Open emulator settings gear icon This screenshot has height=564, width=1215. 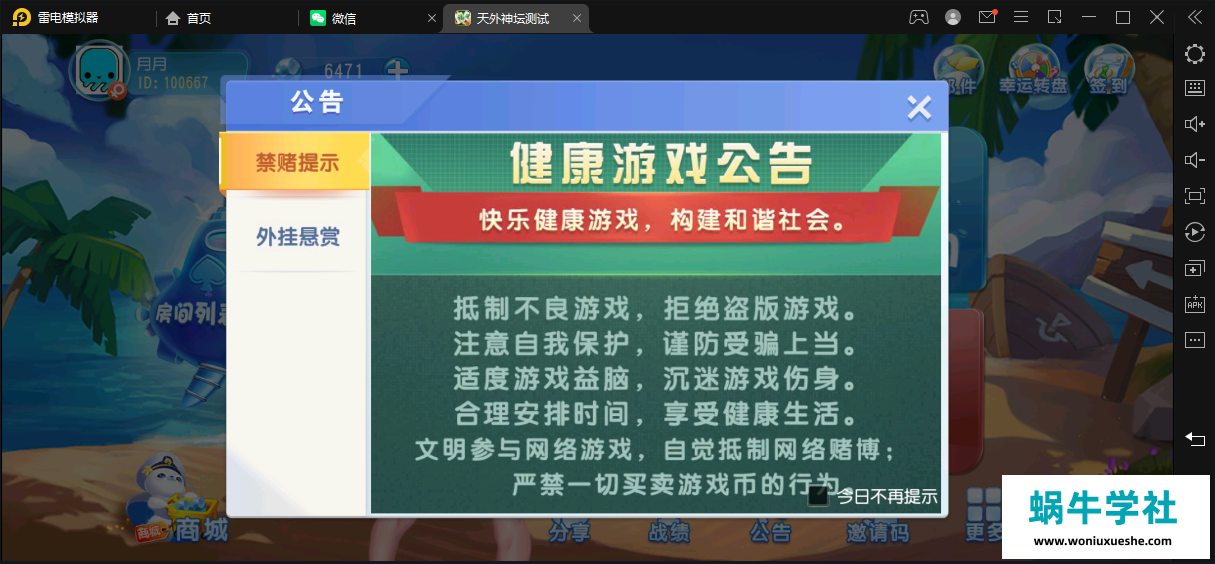click(1194, 54)
